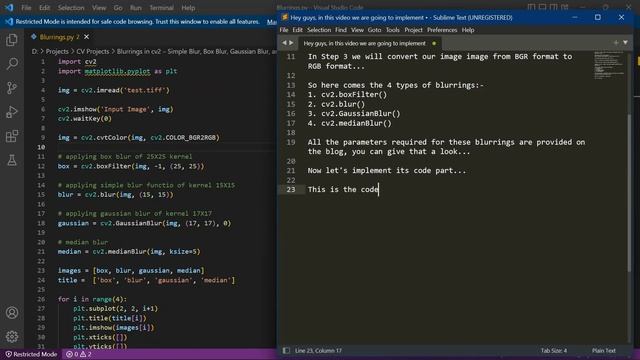Open the Goto menu in Sublime Text
Screen dimensions: 640x360
[374, 30]
